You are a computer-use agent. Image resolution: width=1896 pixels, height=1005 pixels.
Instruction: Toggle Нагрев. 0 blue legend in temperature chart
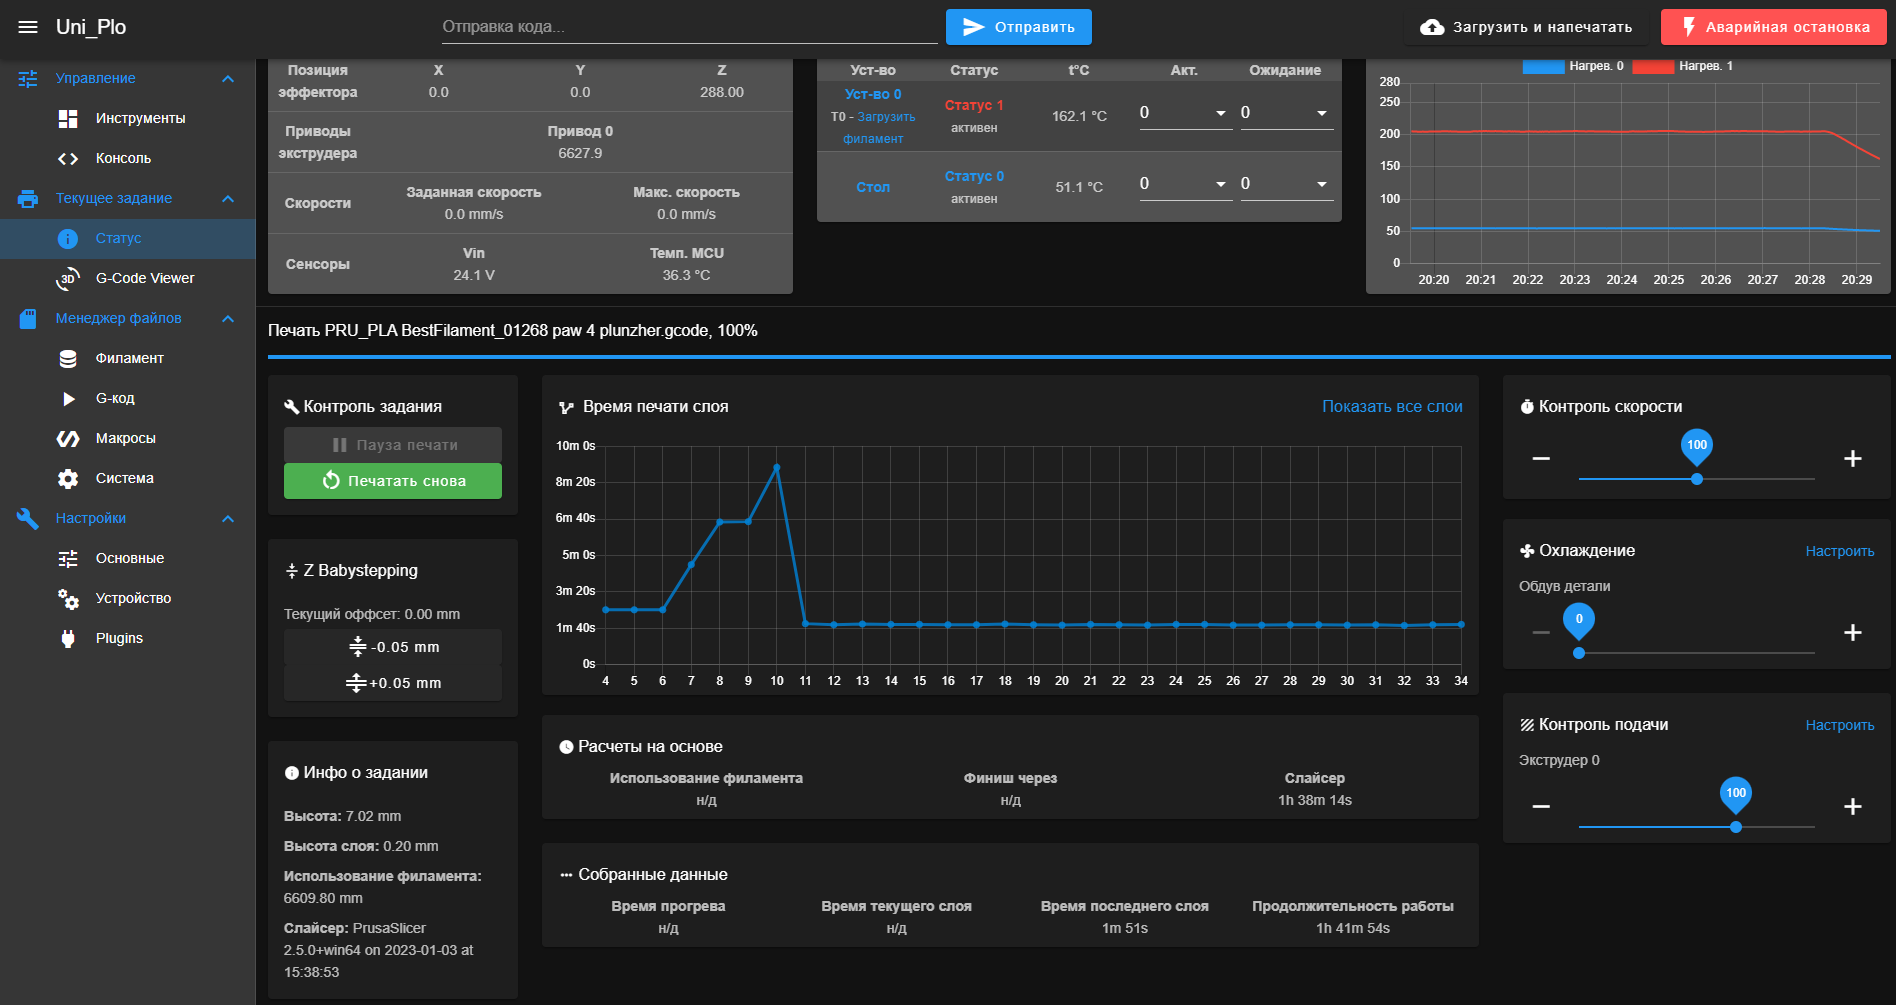[1573, 66]
